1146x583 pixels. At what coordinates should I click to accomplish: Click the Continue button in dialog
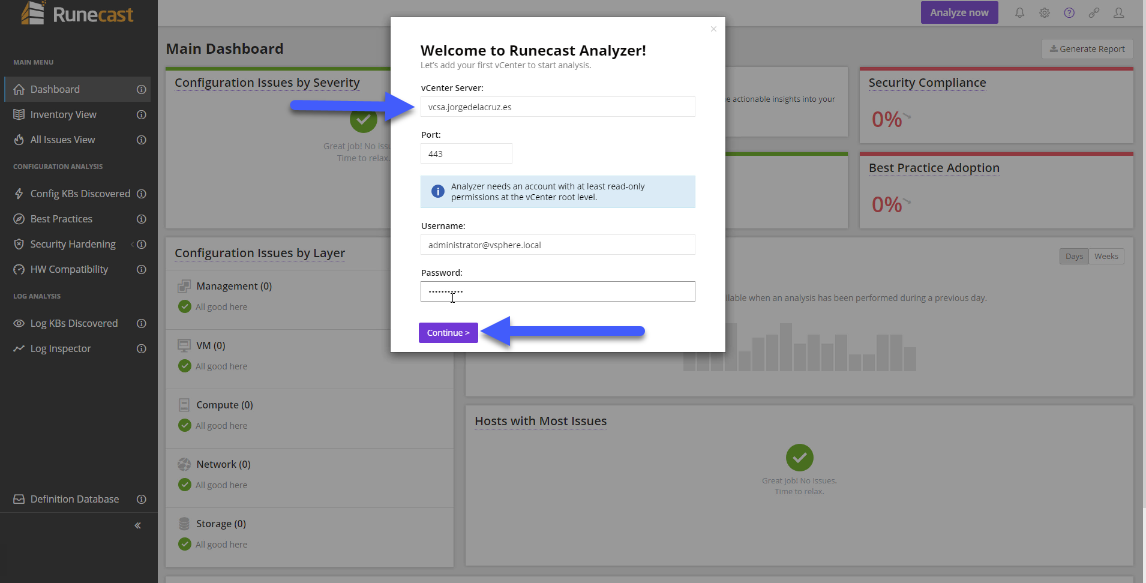(448, 332)
